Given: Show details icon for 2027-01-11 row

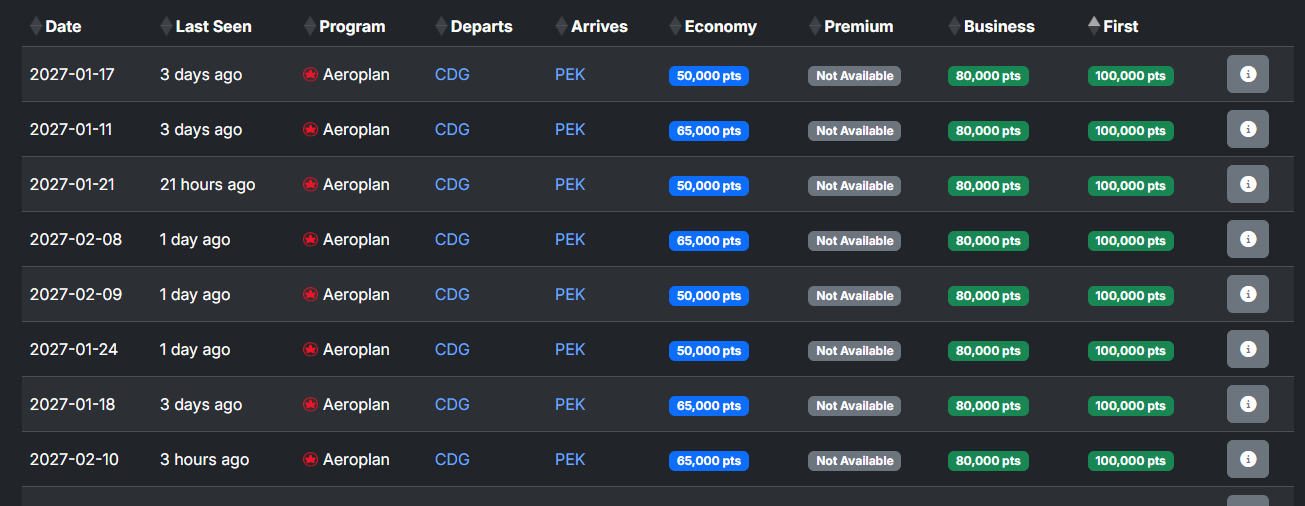Looking at the screenshot, I should tap(1247, 130).
